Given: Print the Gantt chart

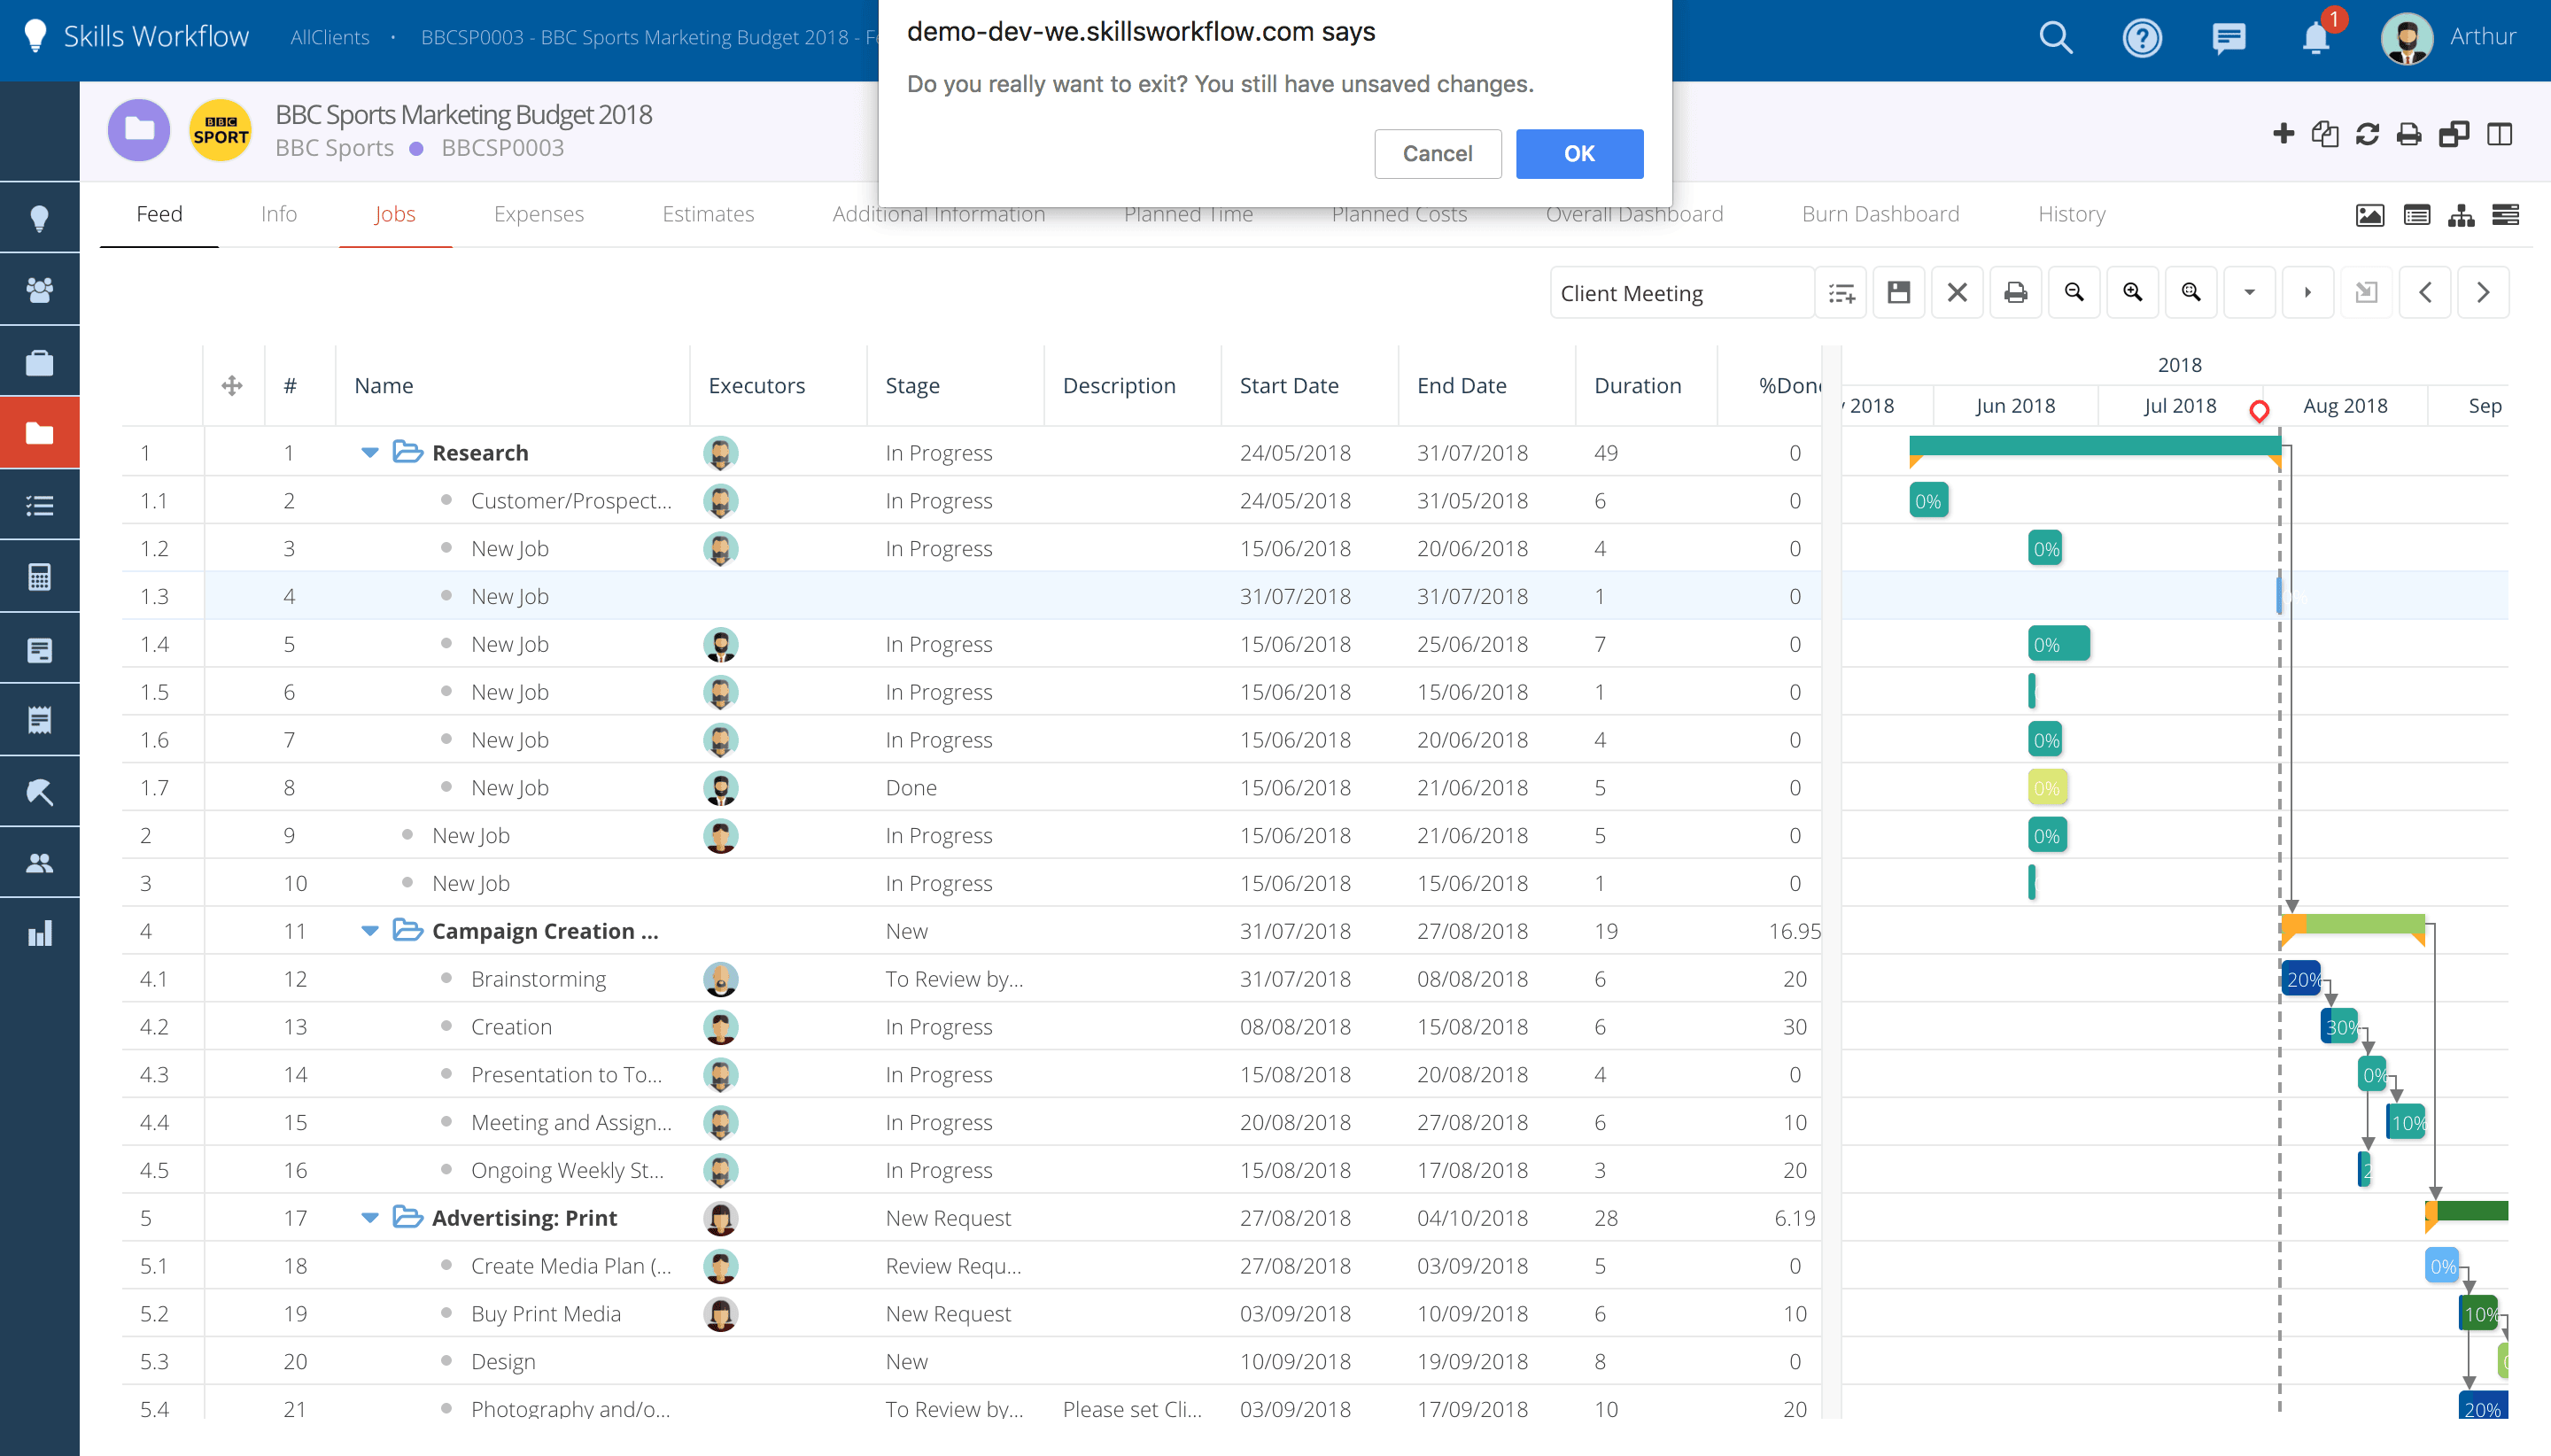Looking at the screenshot, I should pyautogui.click(x=2015, y=293).
